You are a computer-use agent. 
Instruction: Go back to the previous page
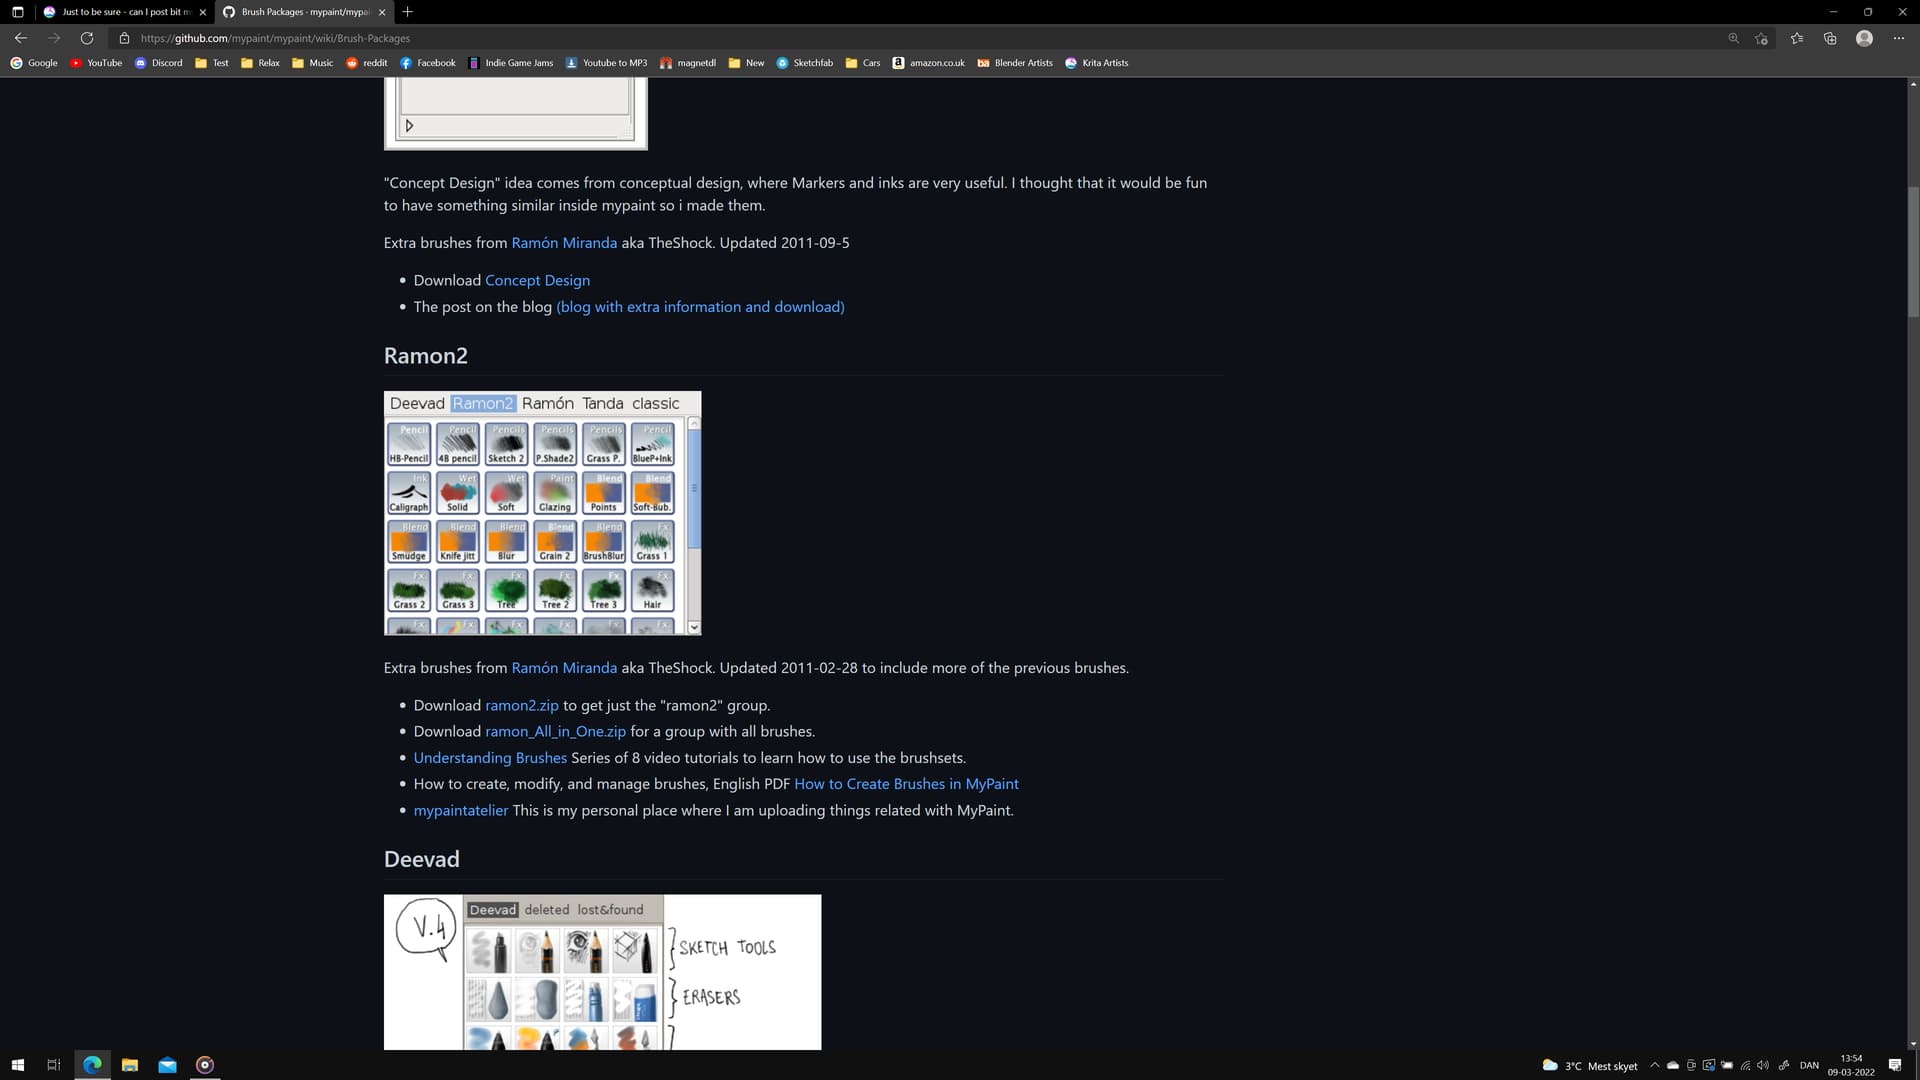20,38
